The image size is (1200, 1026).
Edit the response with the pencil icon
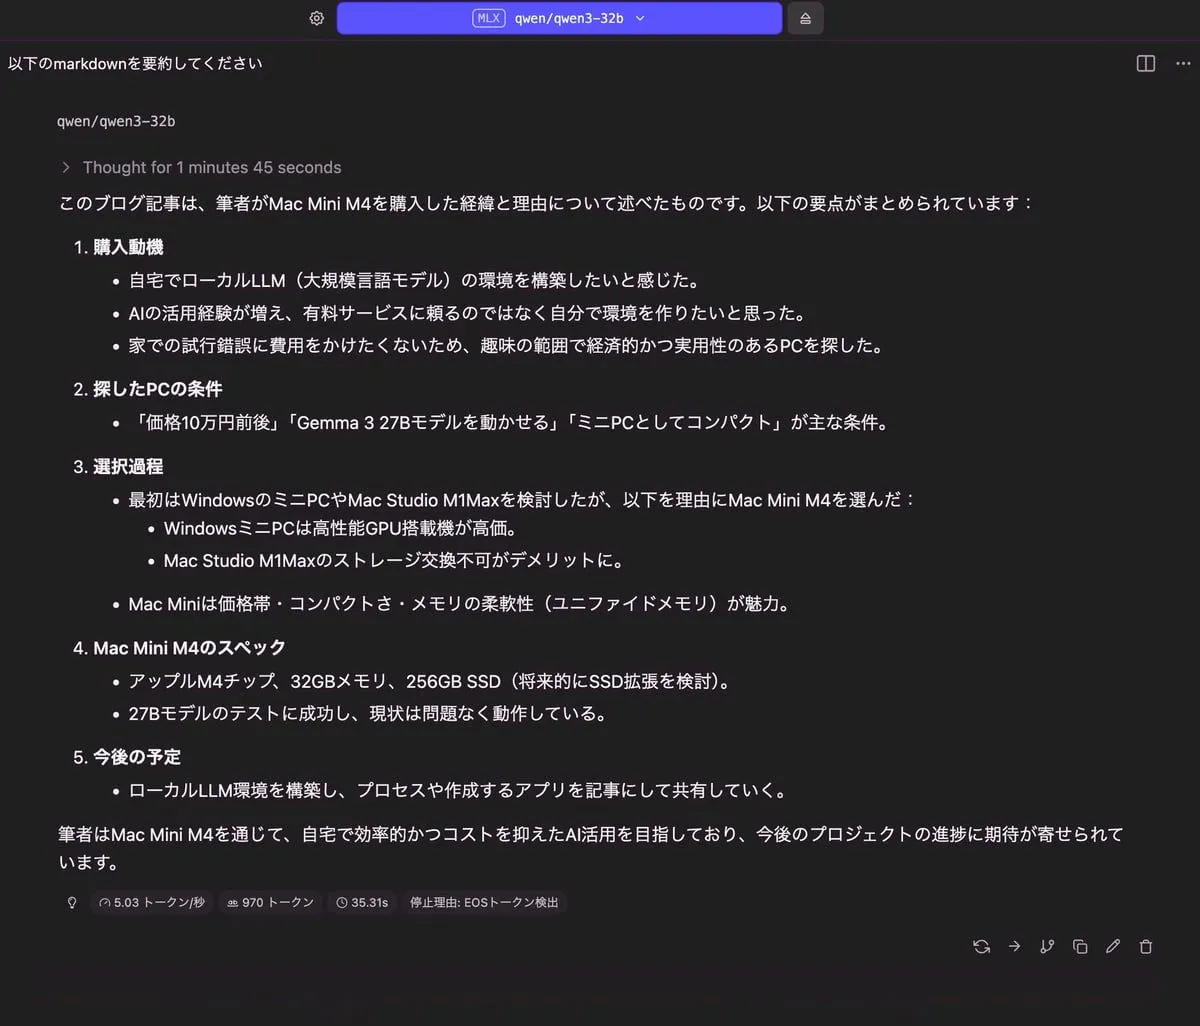coord(1113,946)
